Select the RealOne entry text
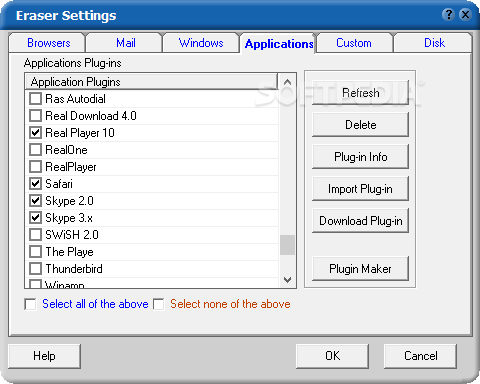The image size is (480, 384). [66, 150]
